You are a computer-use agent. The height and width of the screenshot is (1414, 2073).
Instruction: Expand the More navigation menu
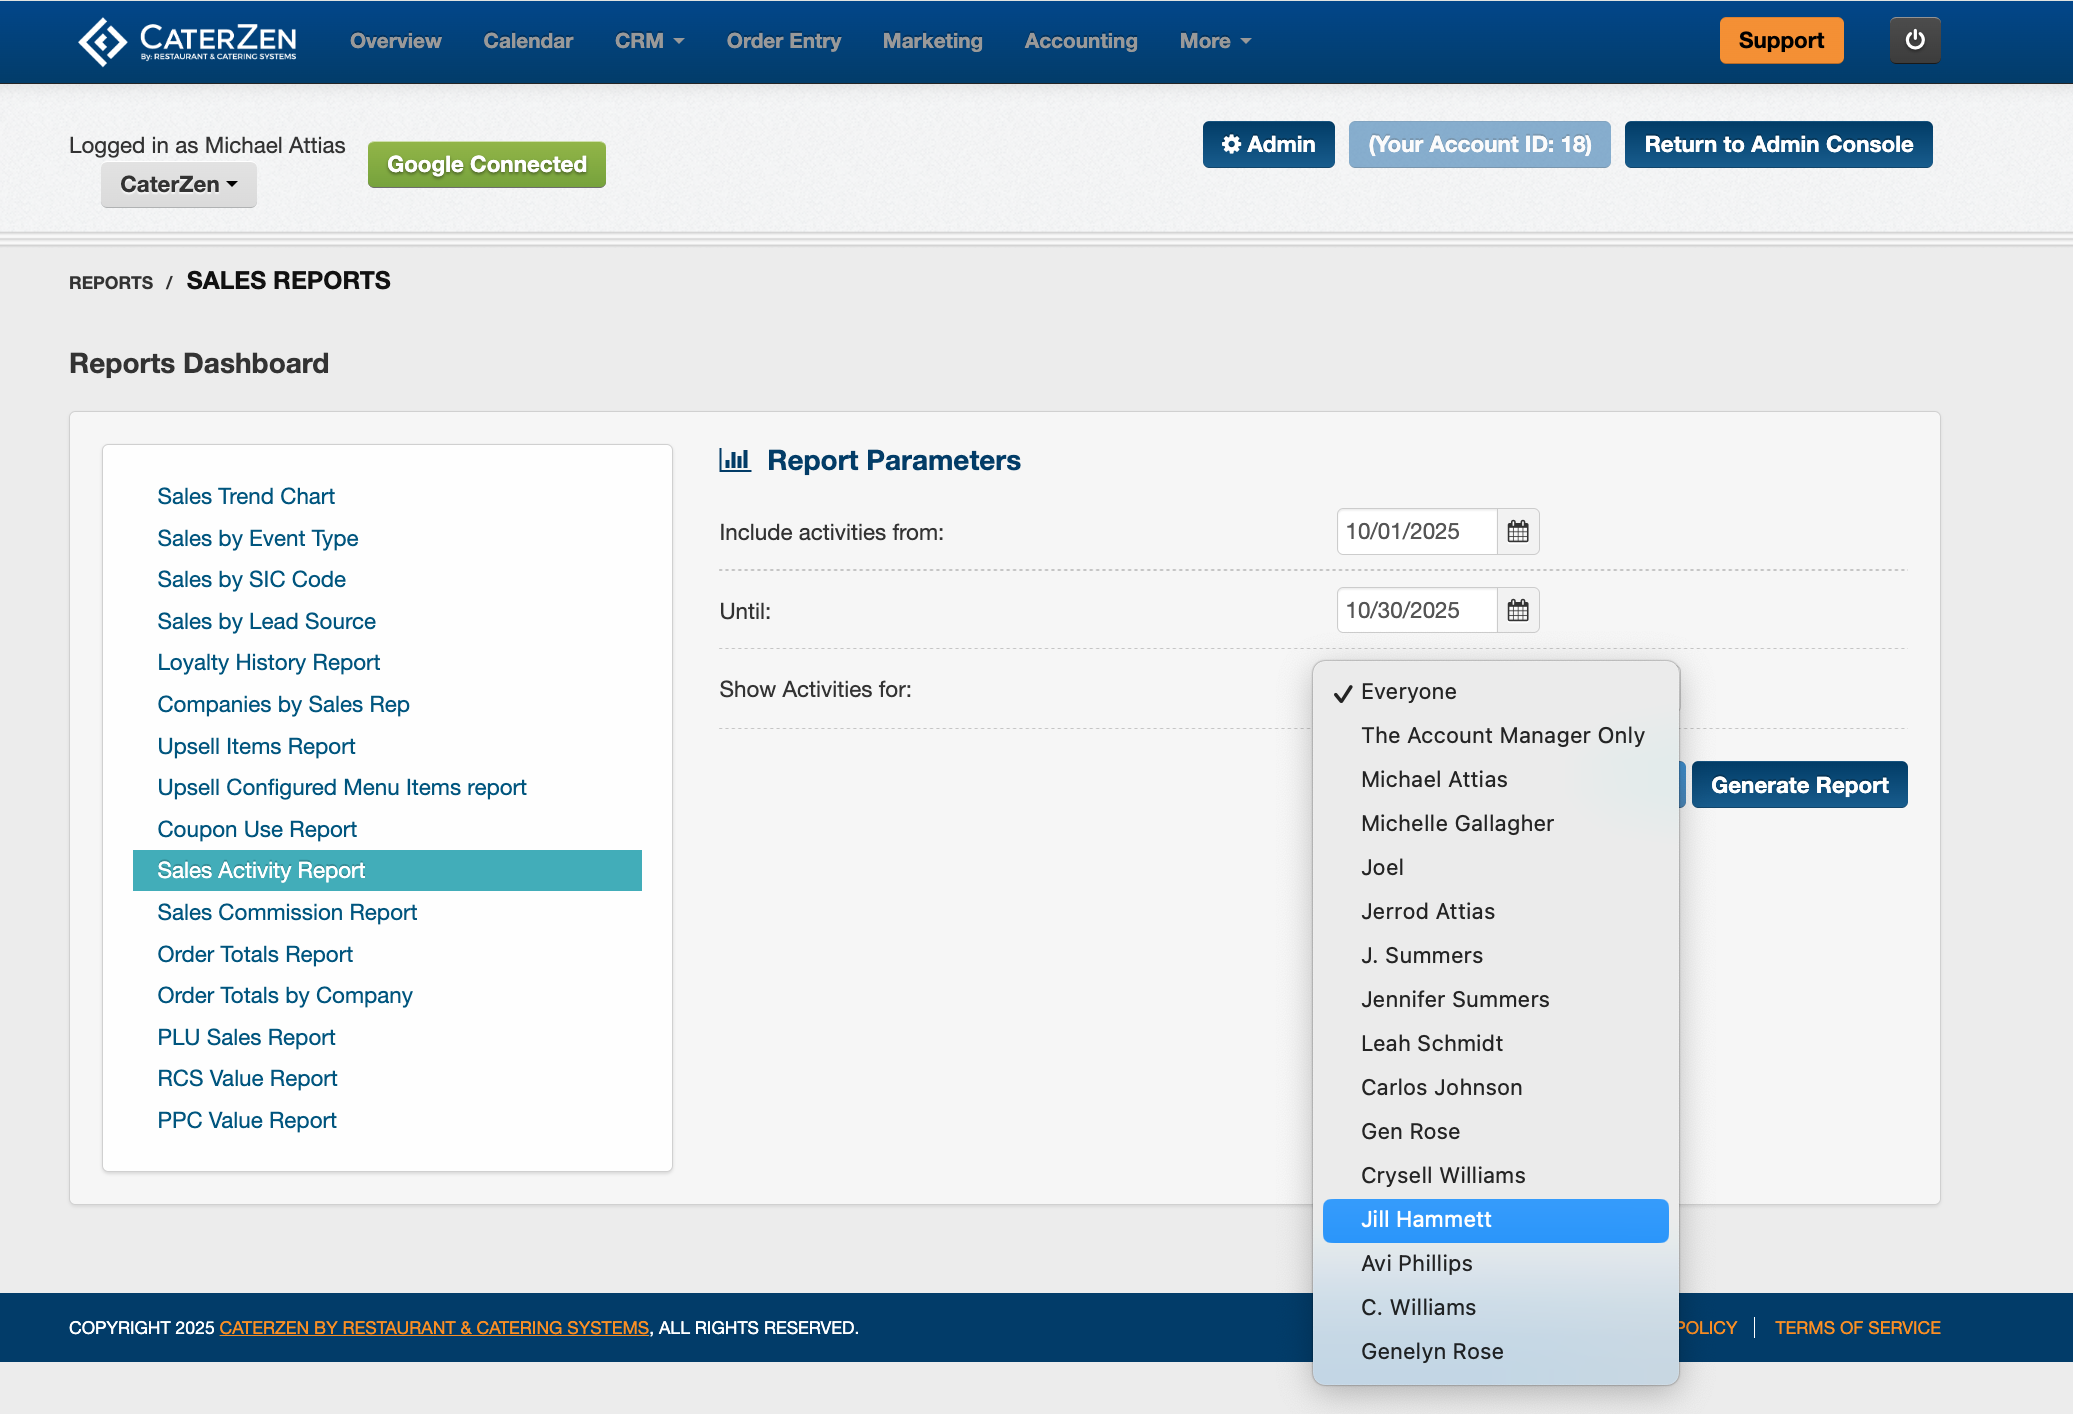point(1214,41)
